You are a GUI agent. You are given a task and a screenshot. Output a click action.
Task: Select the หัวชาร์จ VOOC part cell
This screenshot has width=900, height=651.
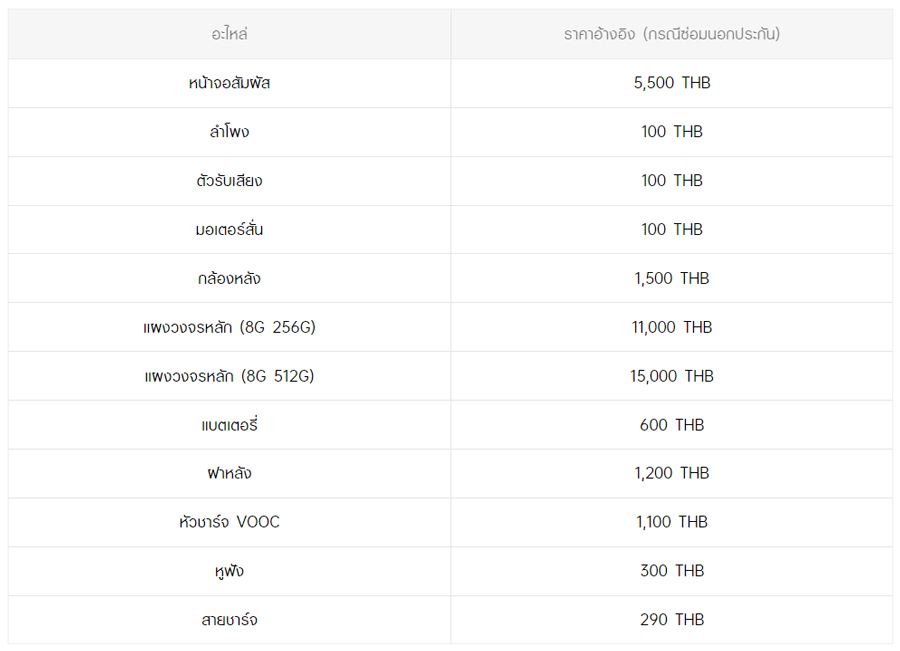click(229, 522)
